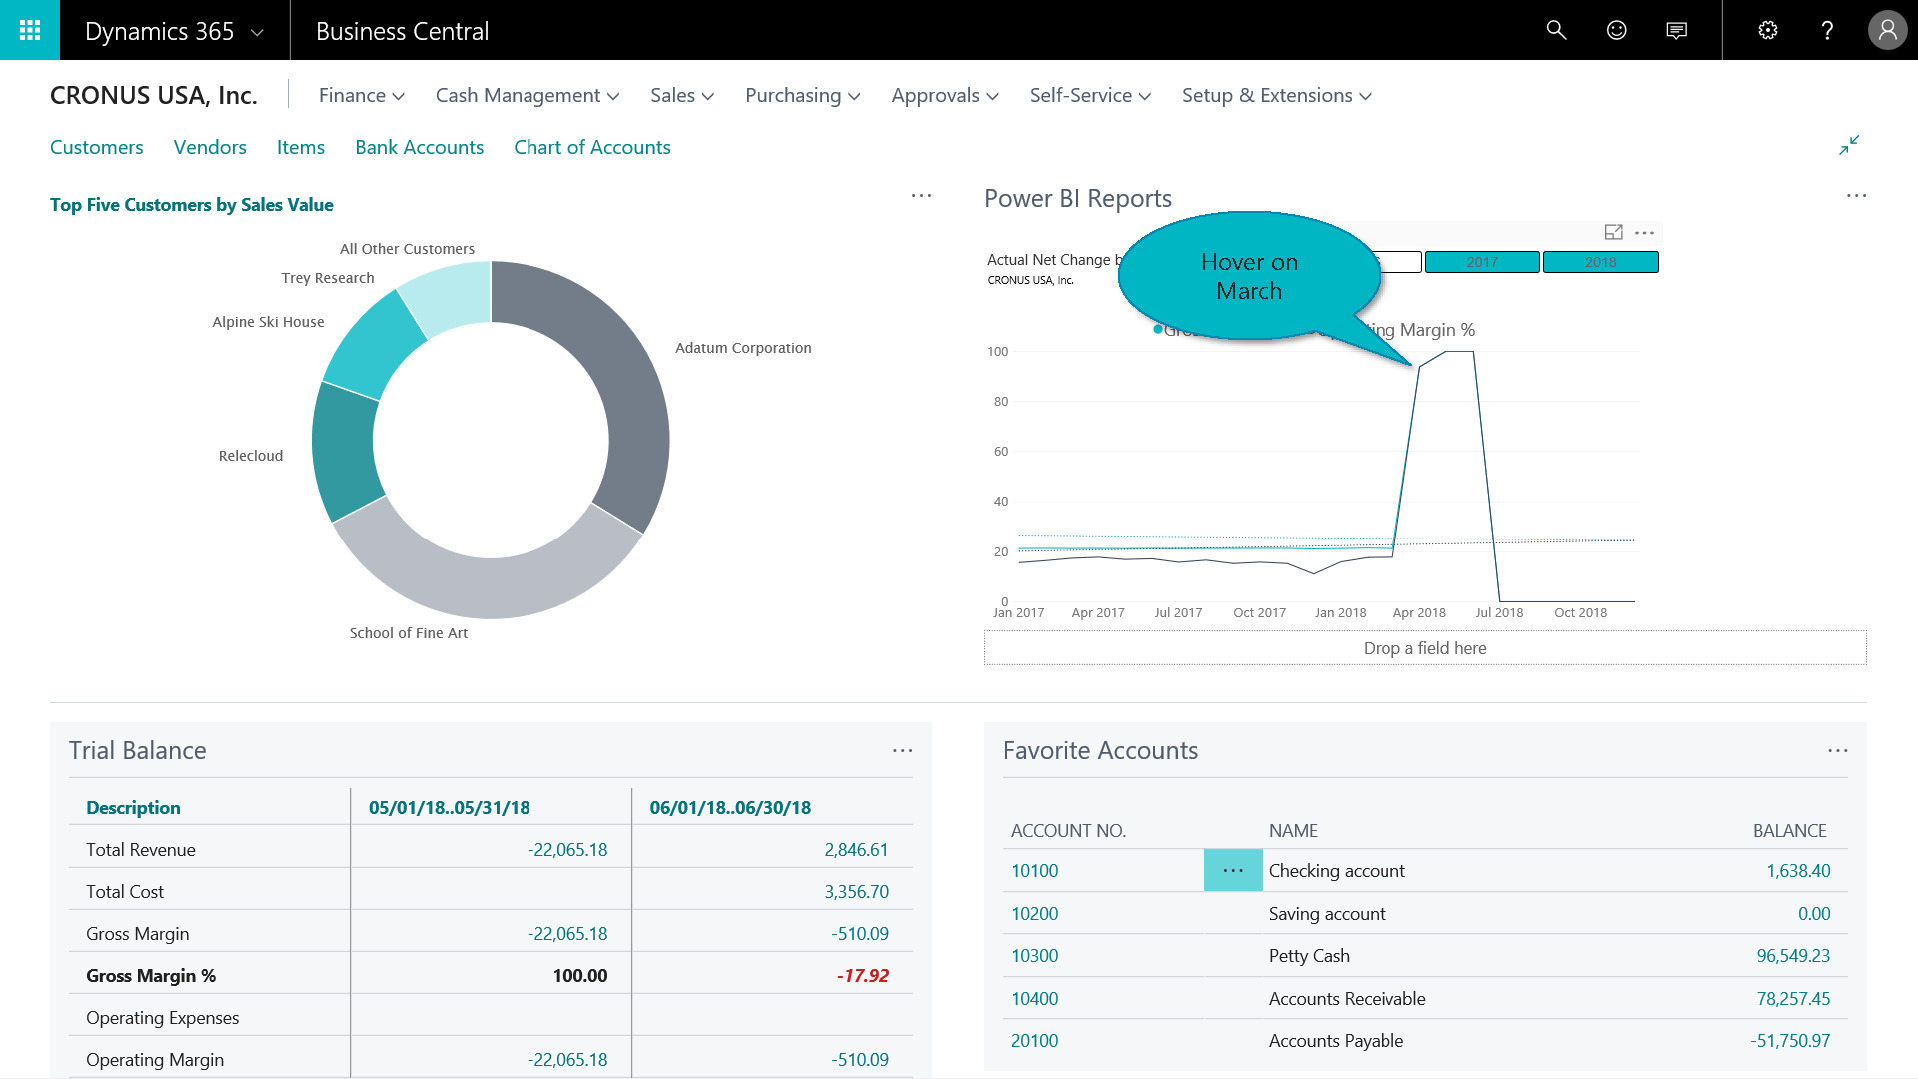
Task: Open the feedback smiley icon
Action: [x=1616, y=30]
